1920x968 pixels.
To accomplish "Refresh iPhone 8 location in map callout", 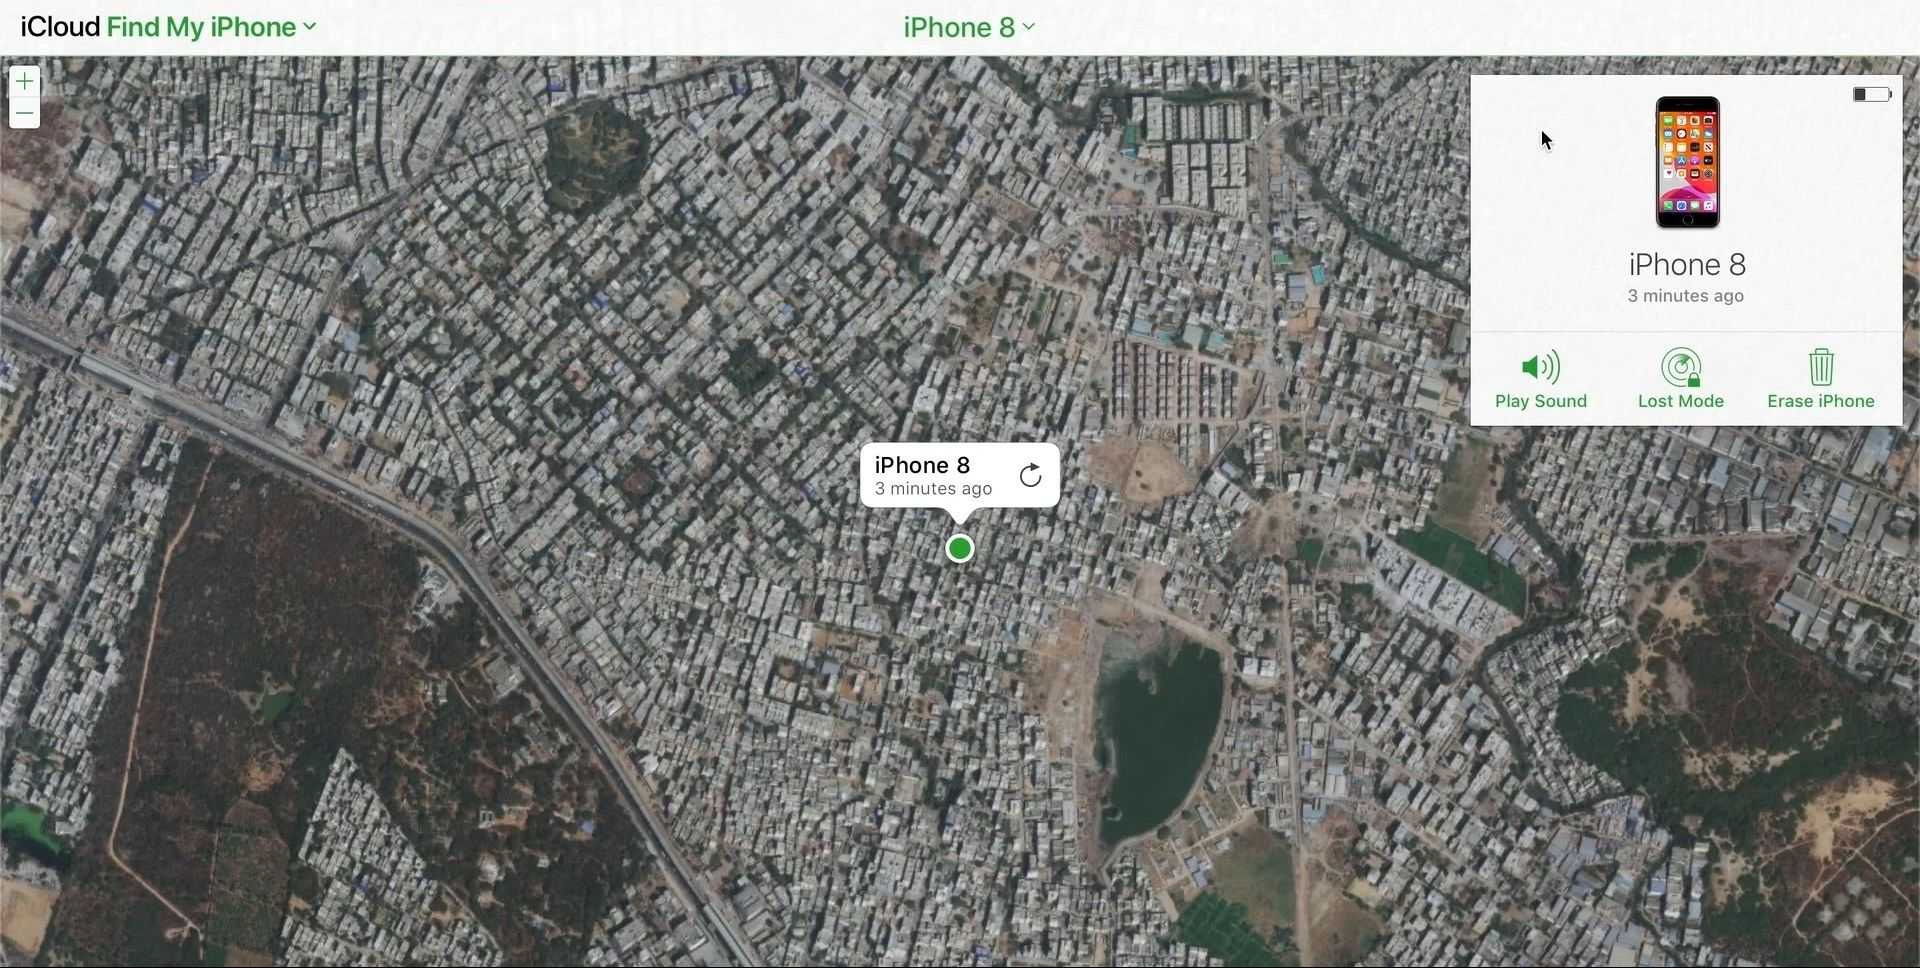I will pyautogui.click(x=1030, y=475).
